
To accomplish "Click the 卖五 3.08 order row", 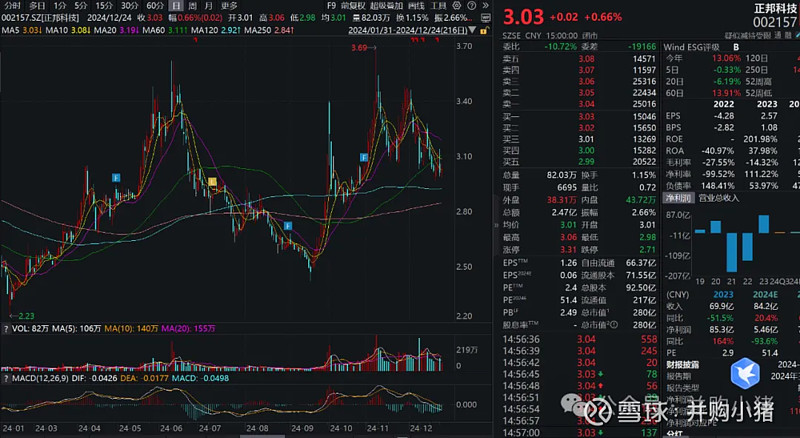I will [579, 59].
